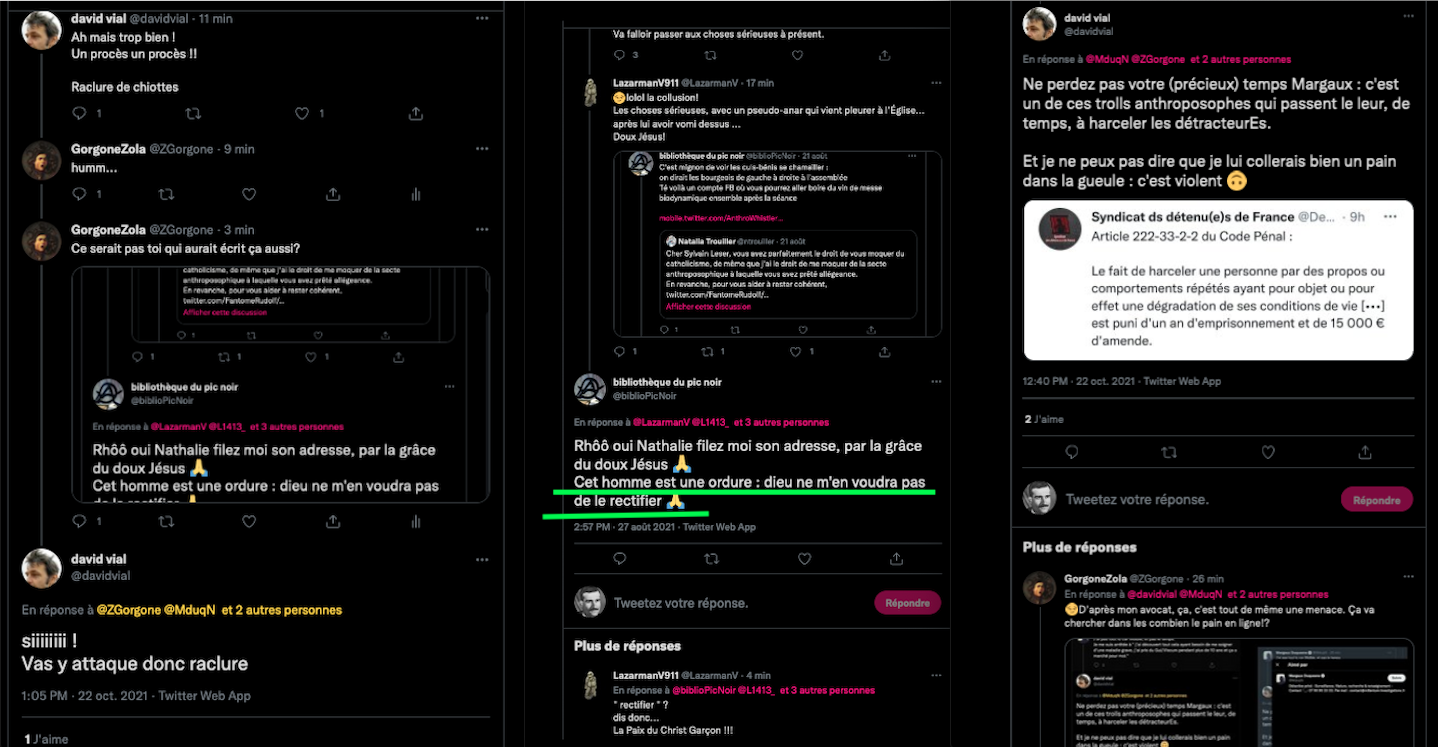Share david vial's 12:40 PM tweet

click(1366, 452)
